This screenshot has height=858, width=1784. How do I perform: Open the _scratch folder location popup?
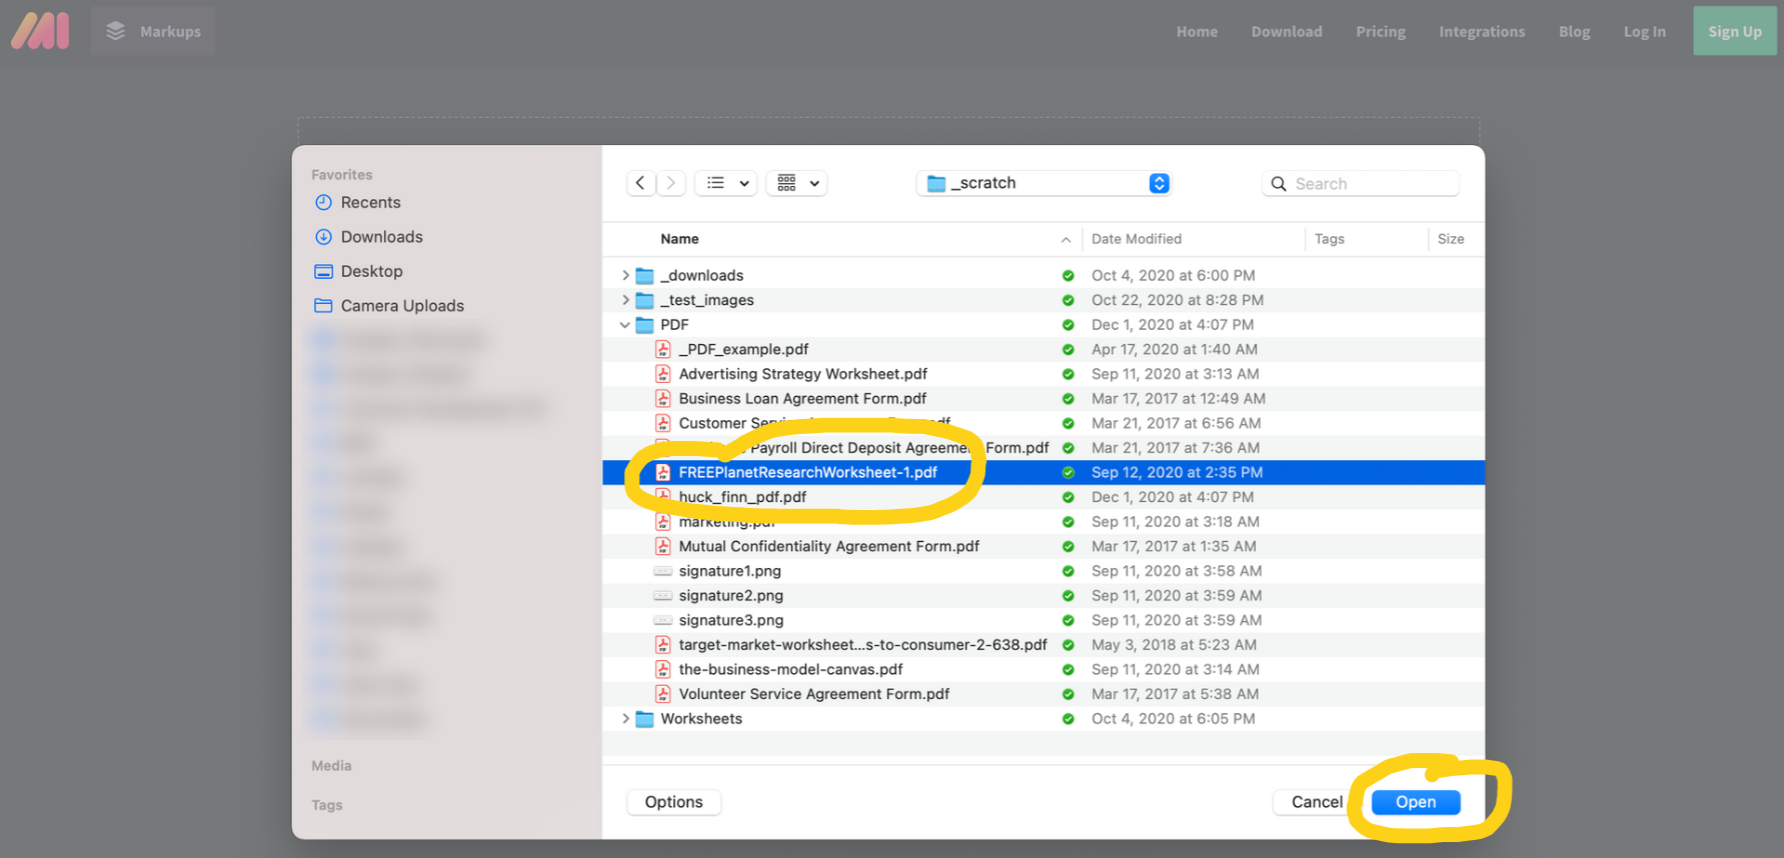(1043, 183)
